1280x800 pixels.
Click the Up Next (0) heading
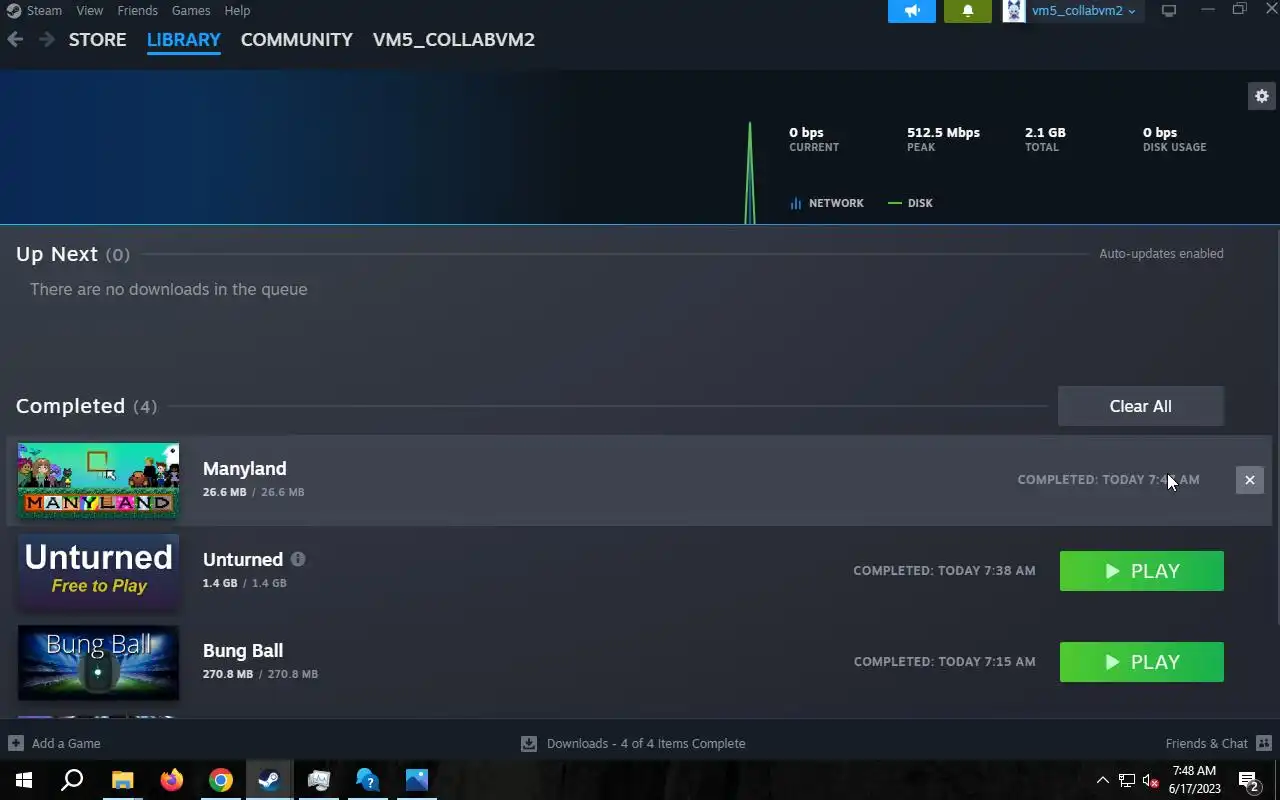(73, 254)
